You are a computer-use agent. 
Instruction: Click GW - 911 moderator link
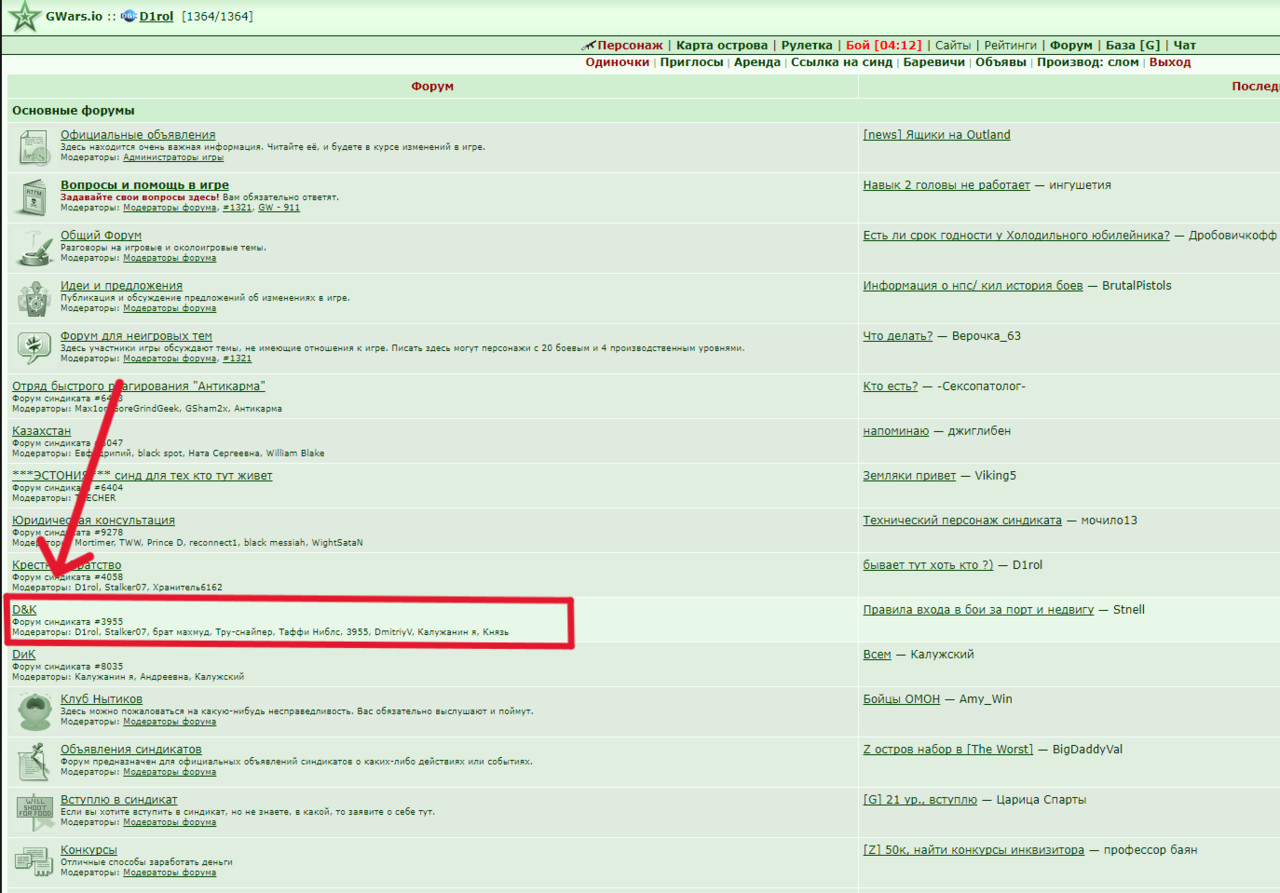tap(279, 208)
